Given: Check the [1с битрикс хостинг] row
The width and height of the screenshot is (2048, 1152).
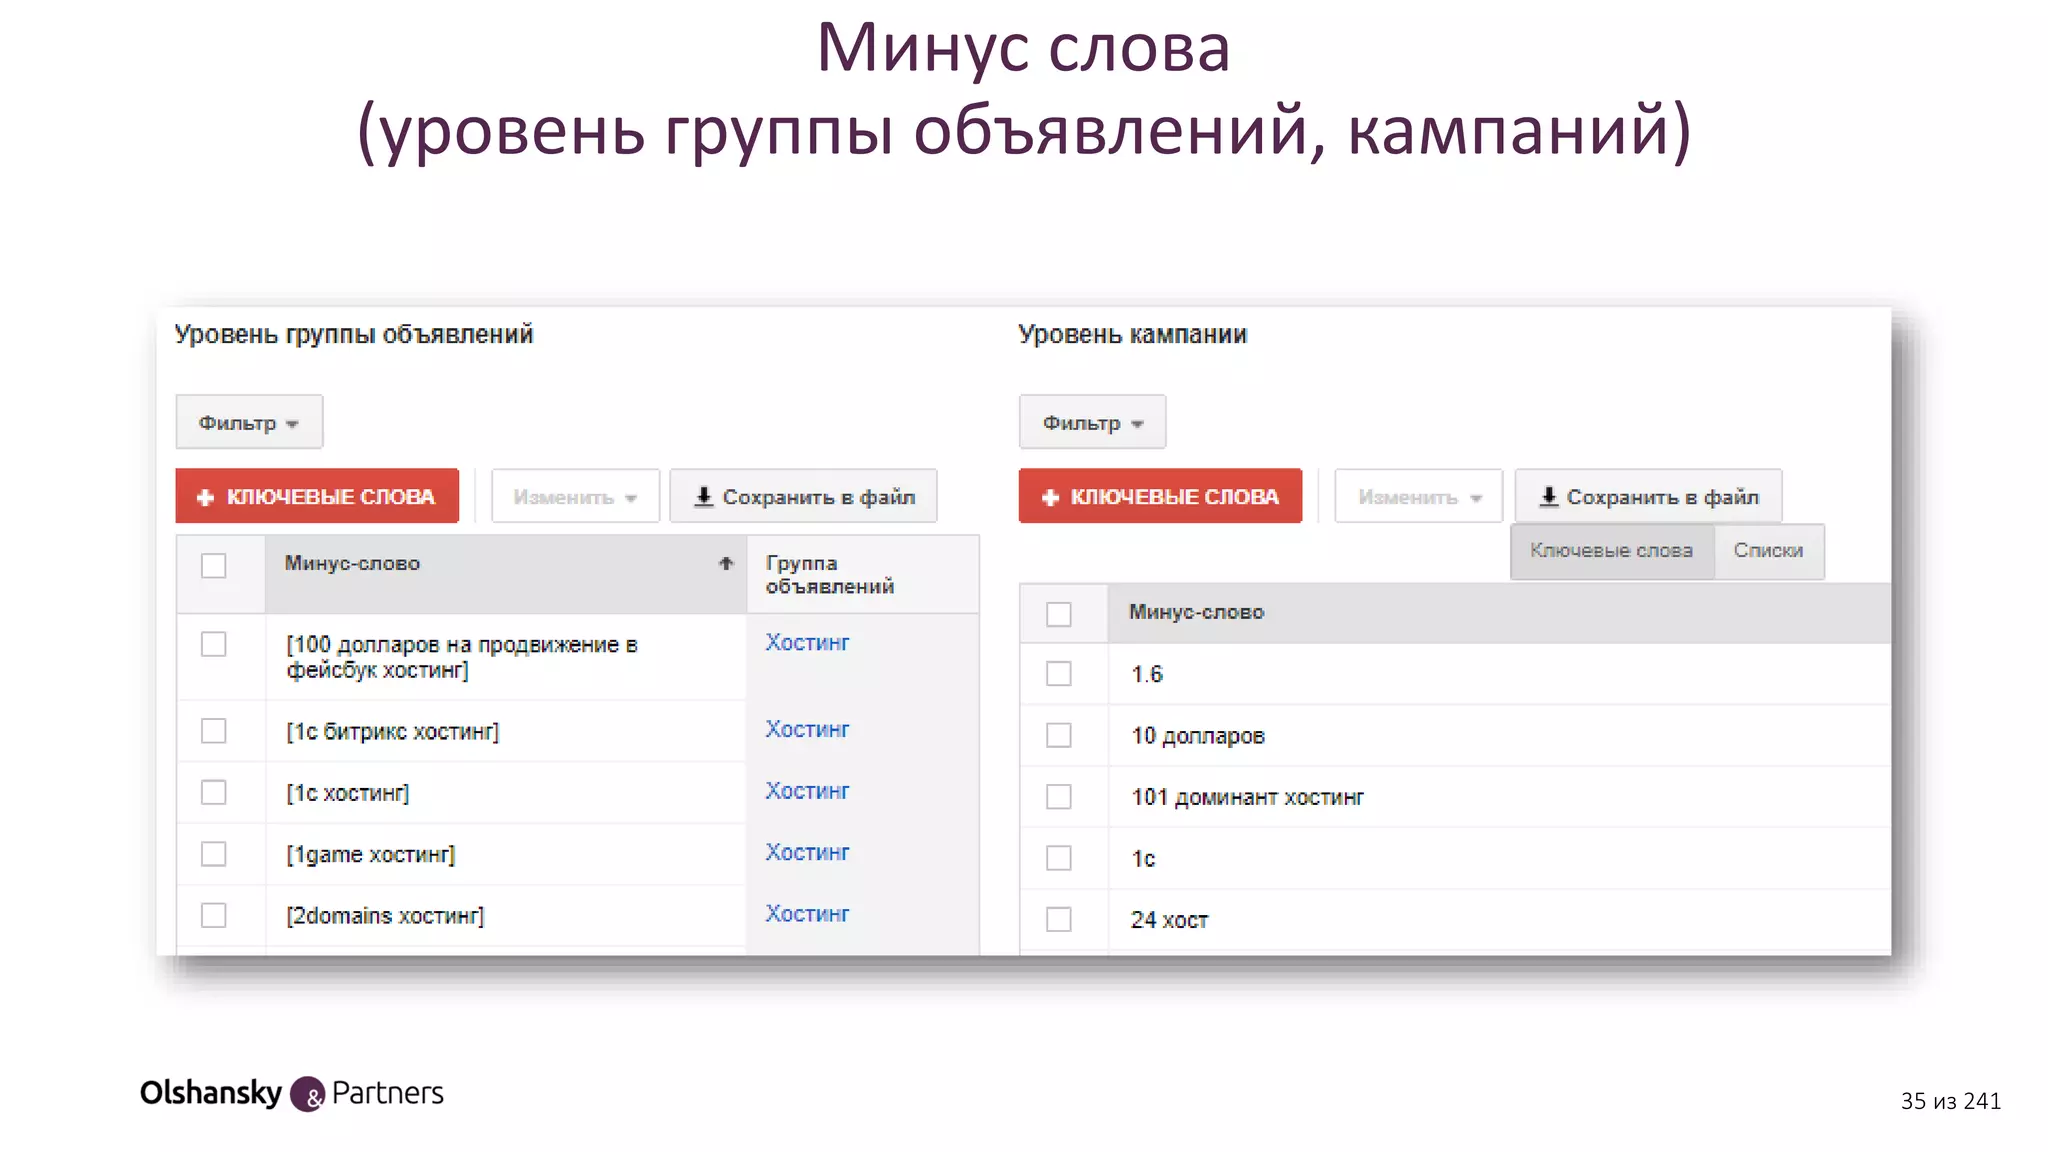Looking at the screenshot, I should (x=213, y=731).
